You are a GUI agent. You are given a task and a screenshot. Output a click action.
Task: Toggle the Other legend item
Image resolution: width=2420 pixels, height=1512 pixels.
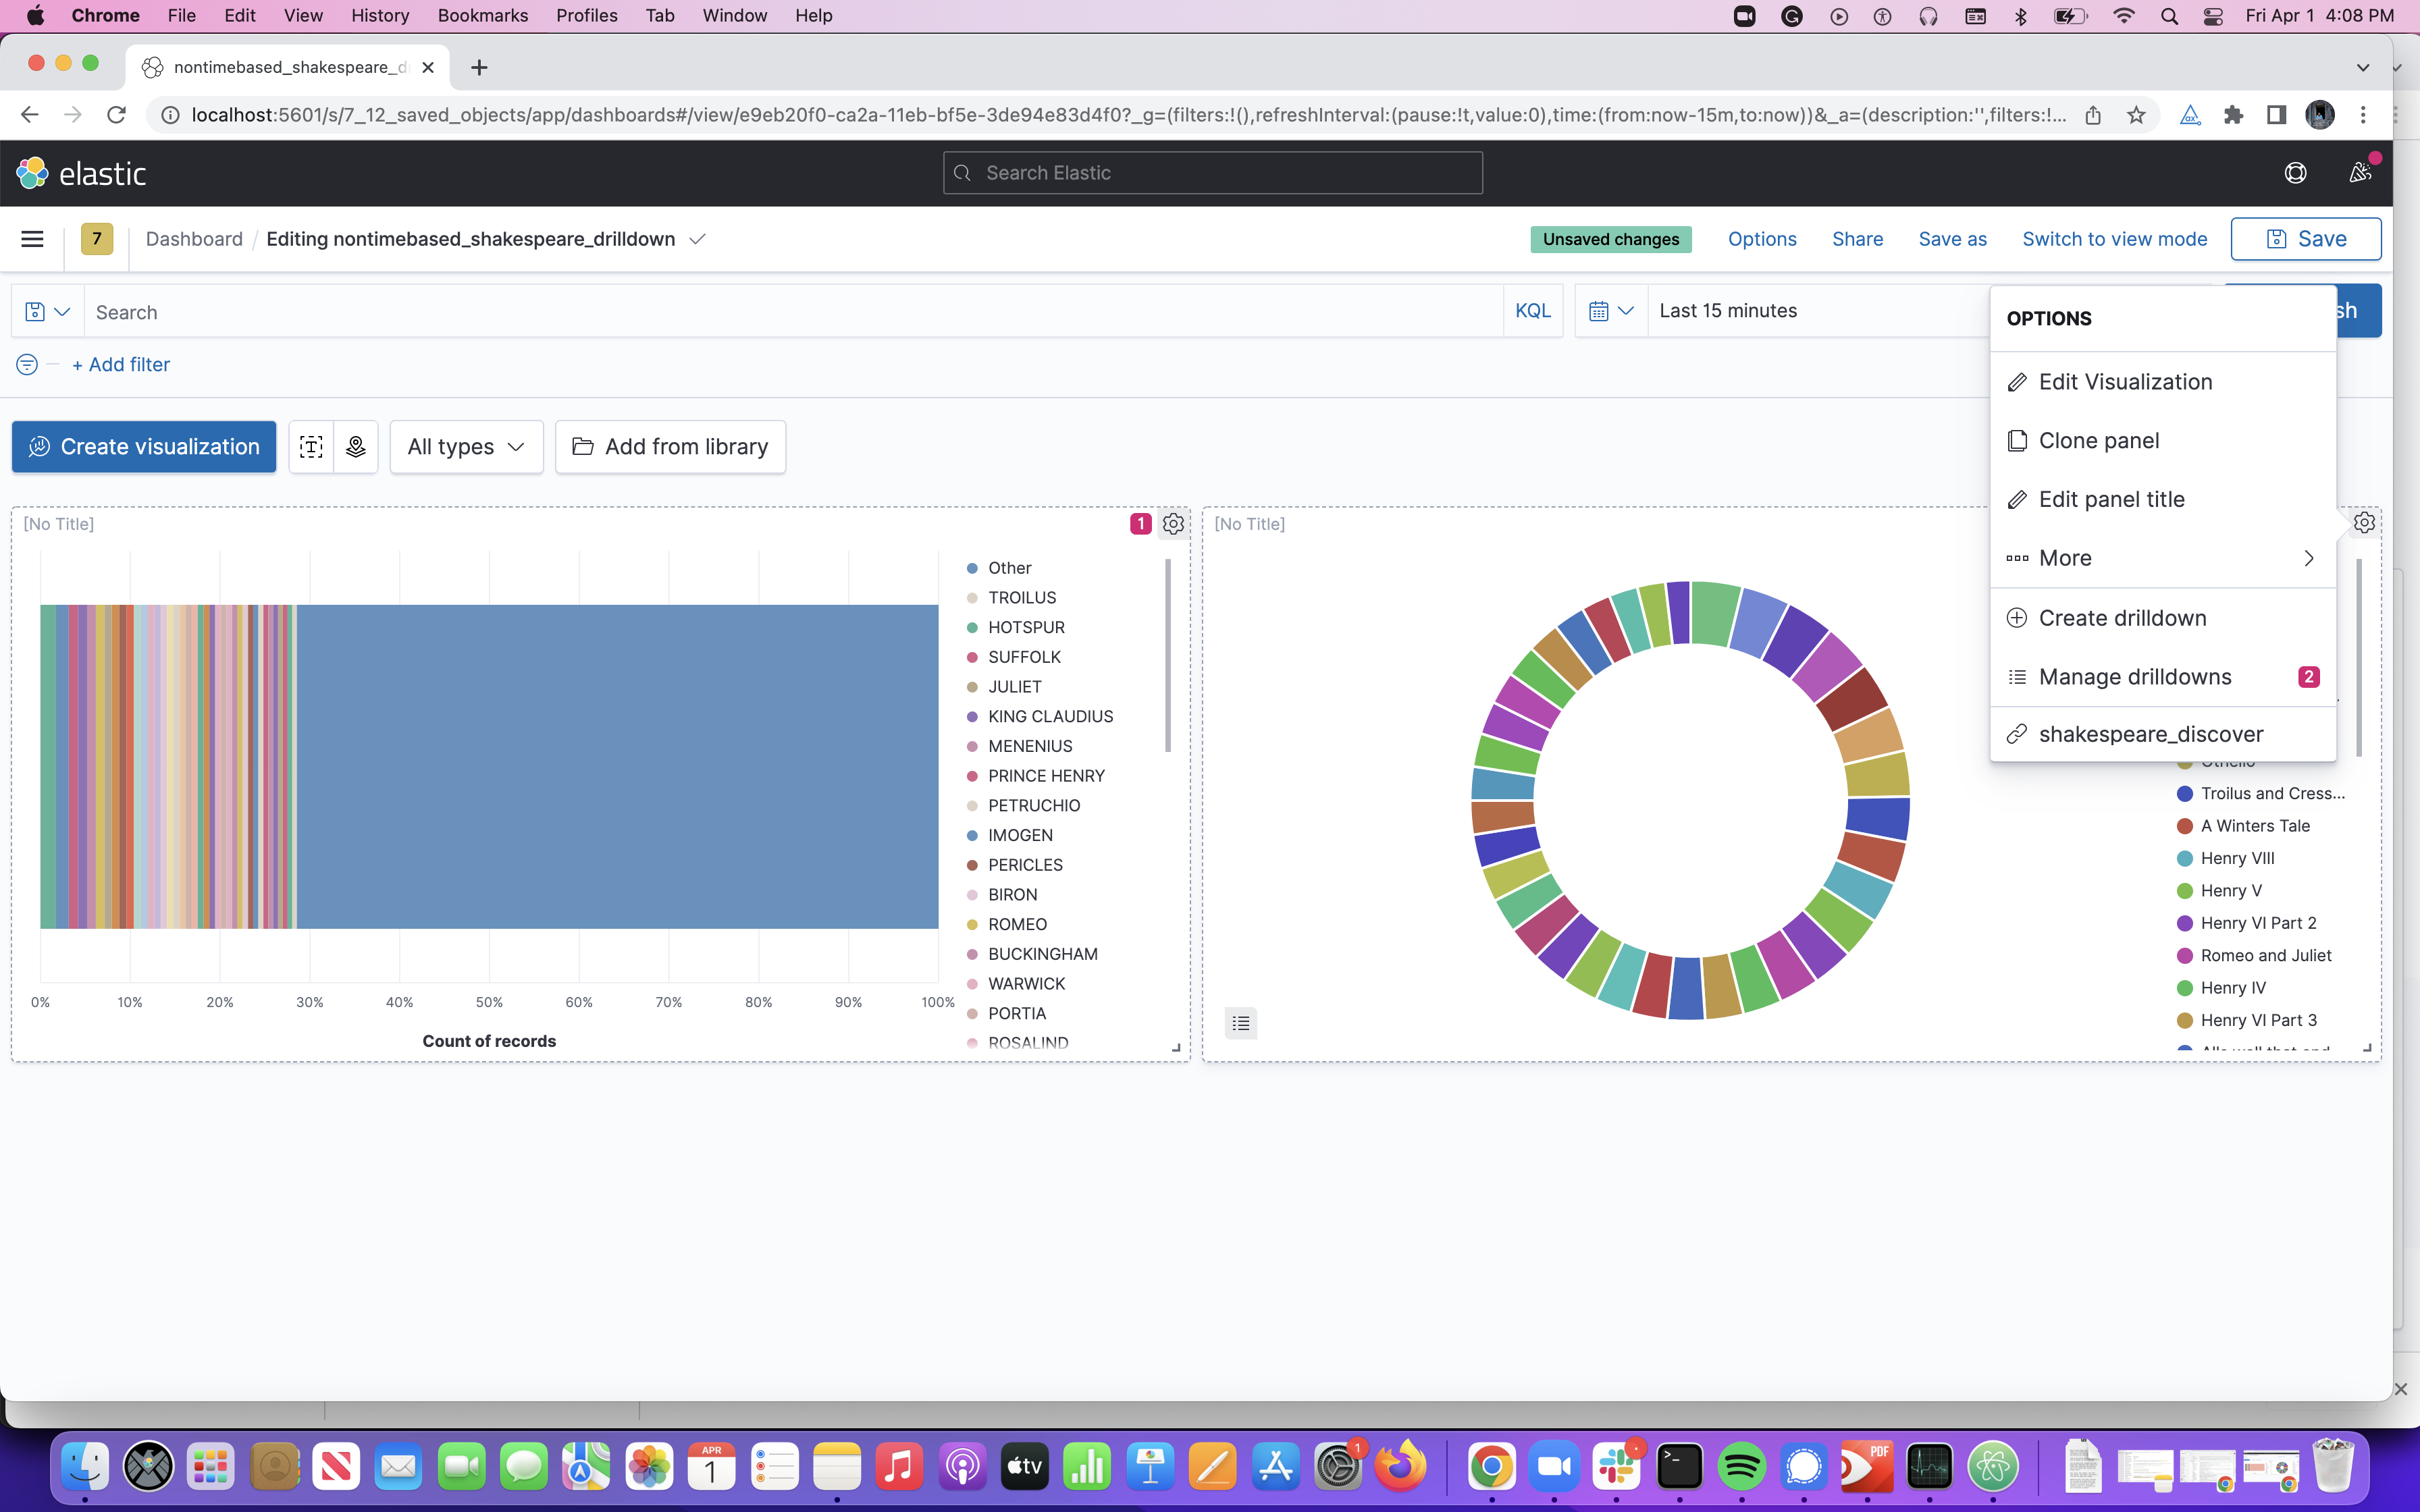coord(1010,568)
